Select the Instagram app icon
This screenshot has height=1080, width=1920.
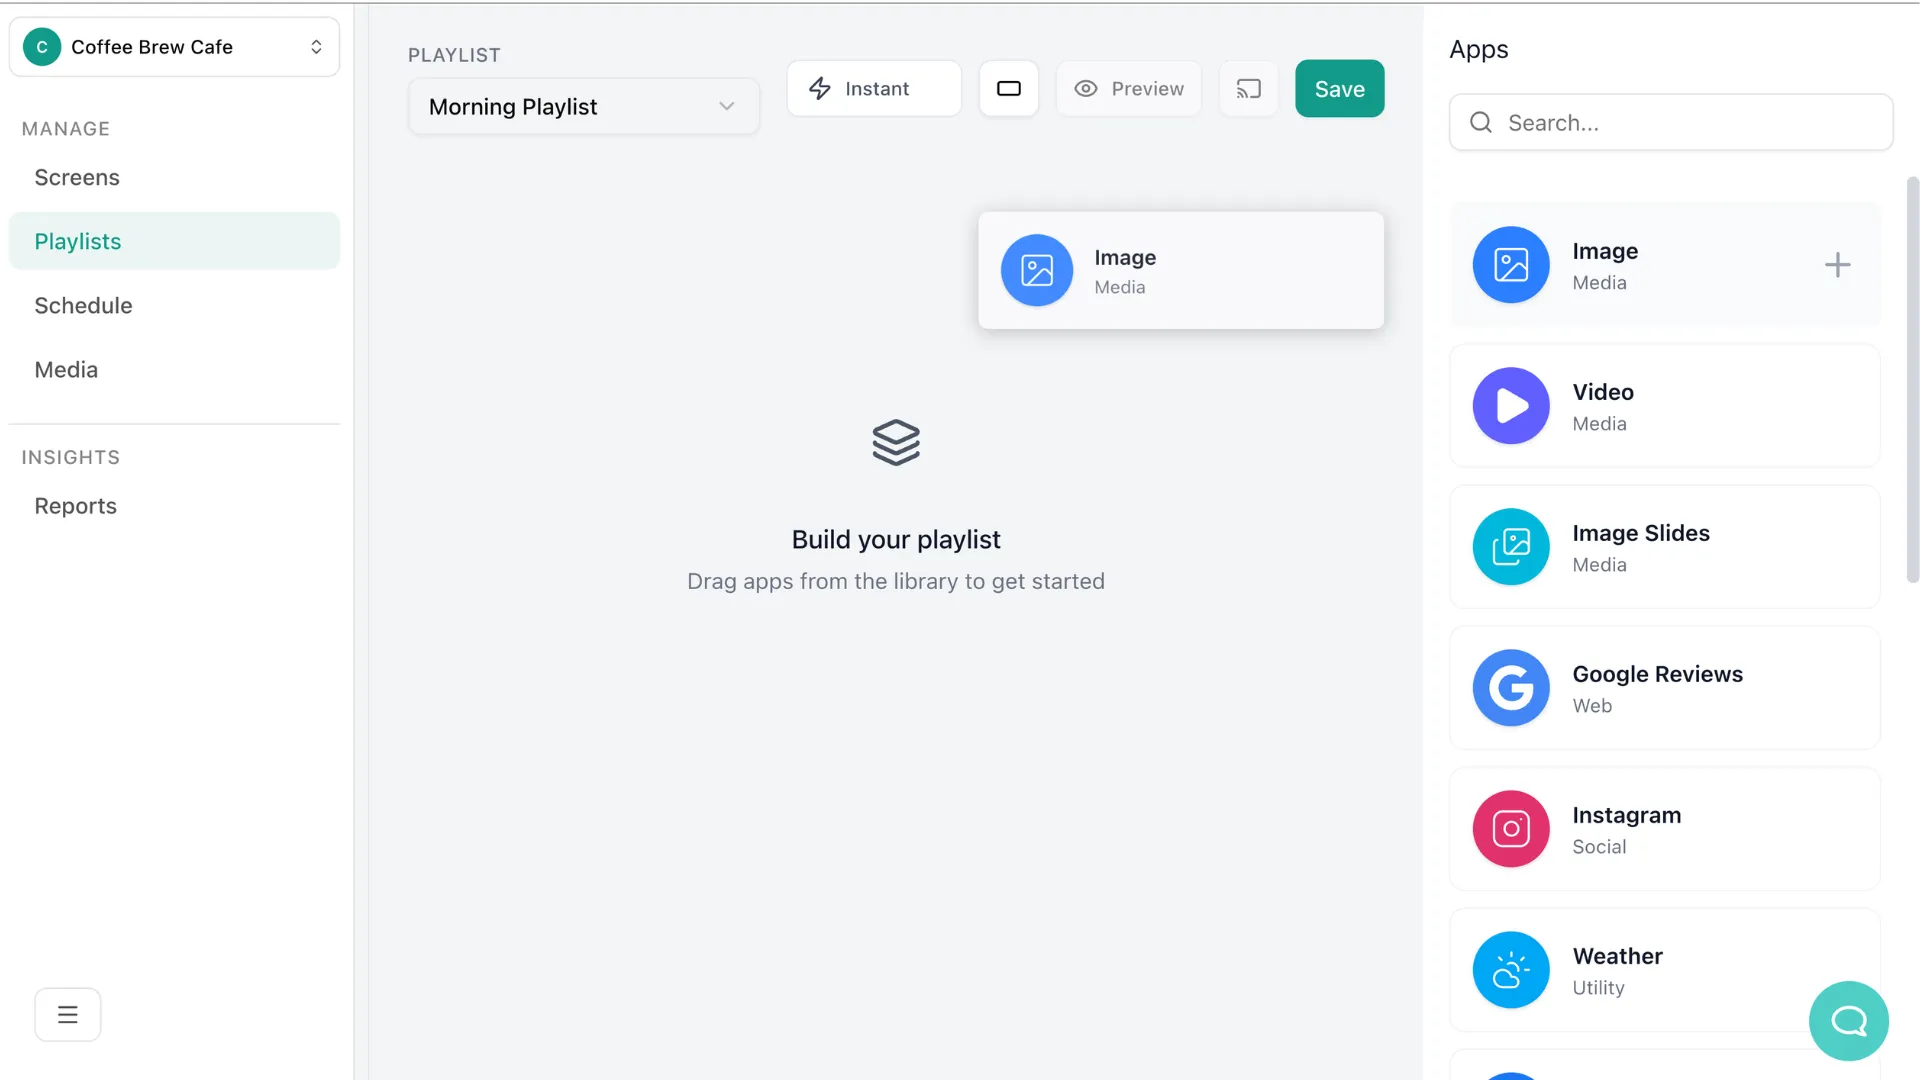pyautogui.click(x=1511, y=829)
